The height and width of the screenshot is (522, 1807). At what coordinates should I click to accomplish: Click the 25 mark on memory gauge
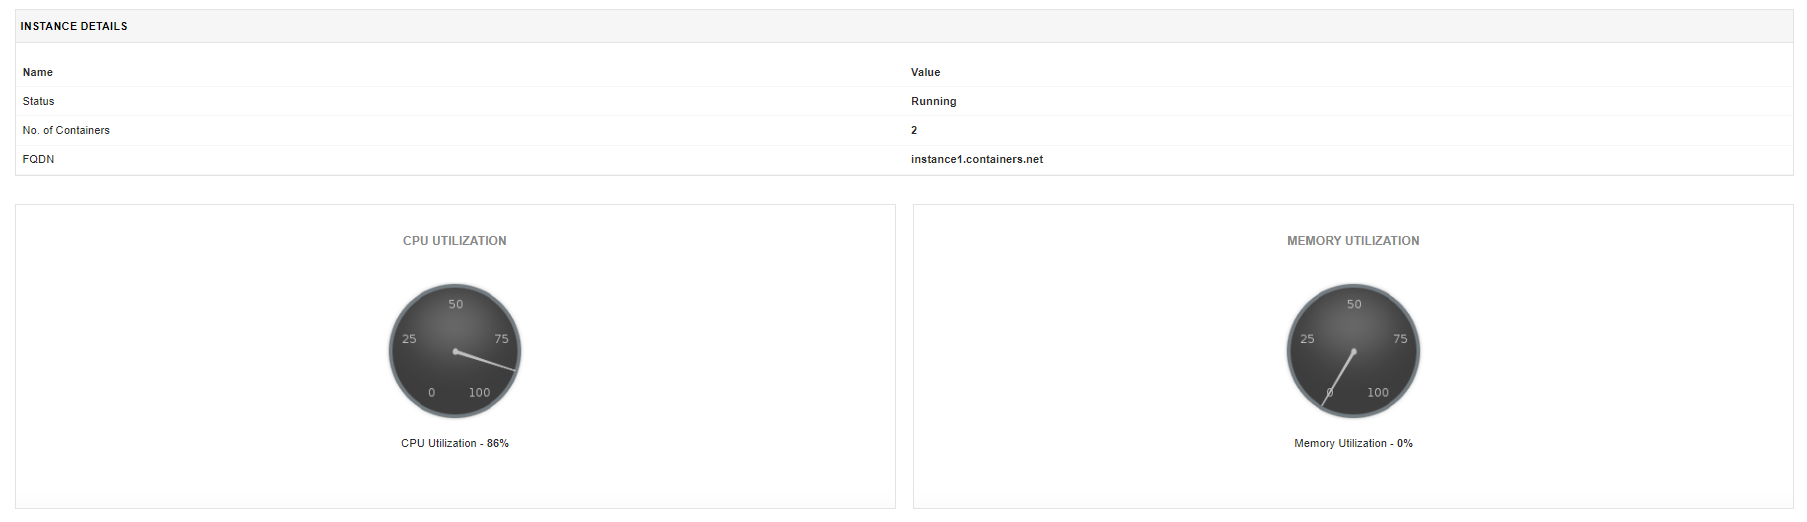pos(1307,339)
